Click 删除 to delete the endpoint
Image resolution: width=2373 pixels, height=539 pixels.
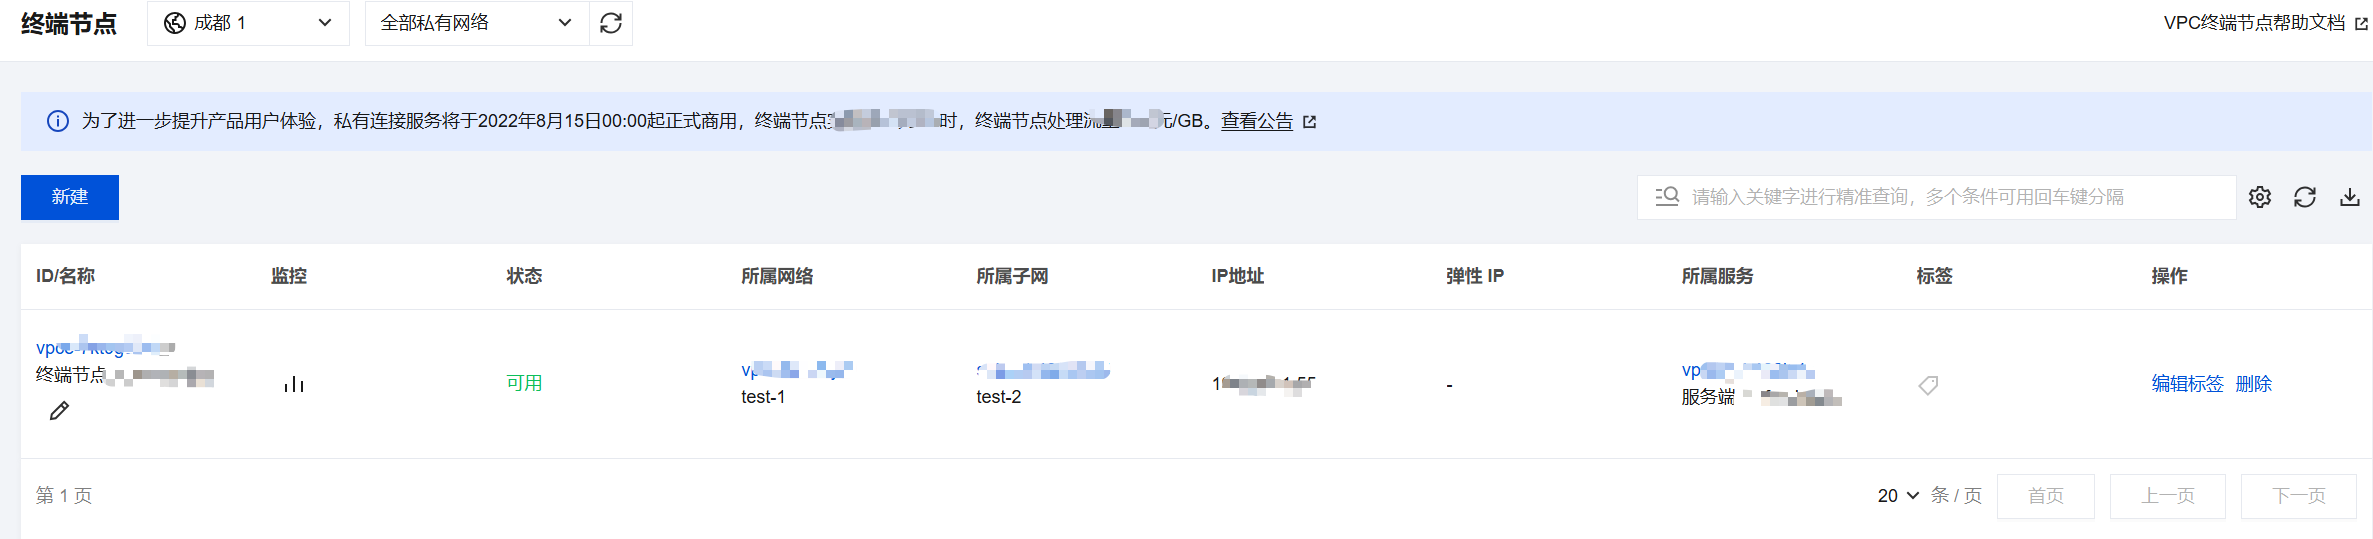2254,384
